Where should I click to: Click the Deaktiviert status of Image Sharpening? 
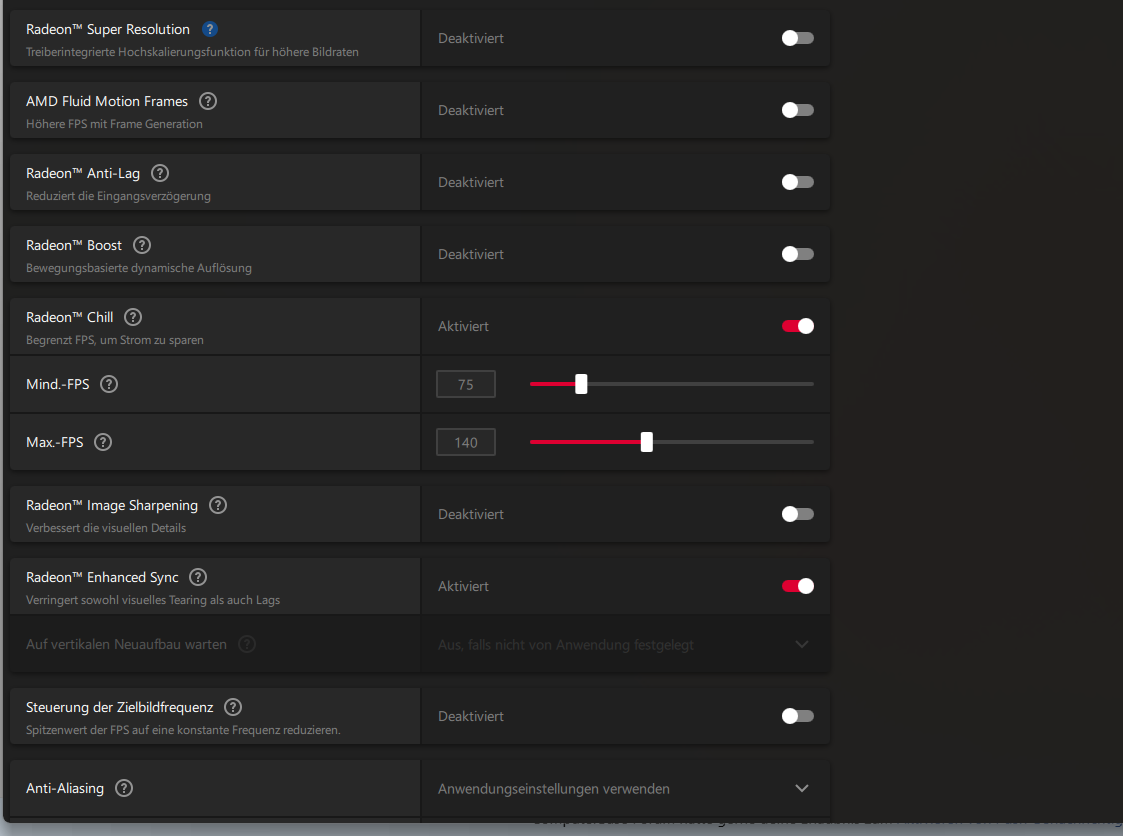coord(471,514)
